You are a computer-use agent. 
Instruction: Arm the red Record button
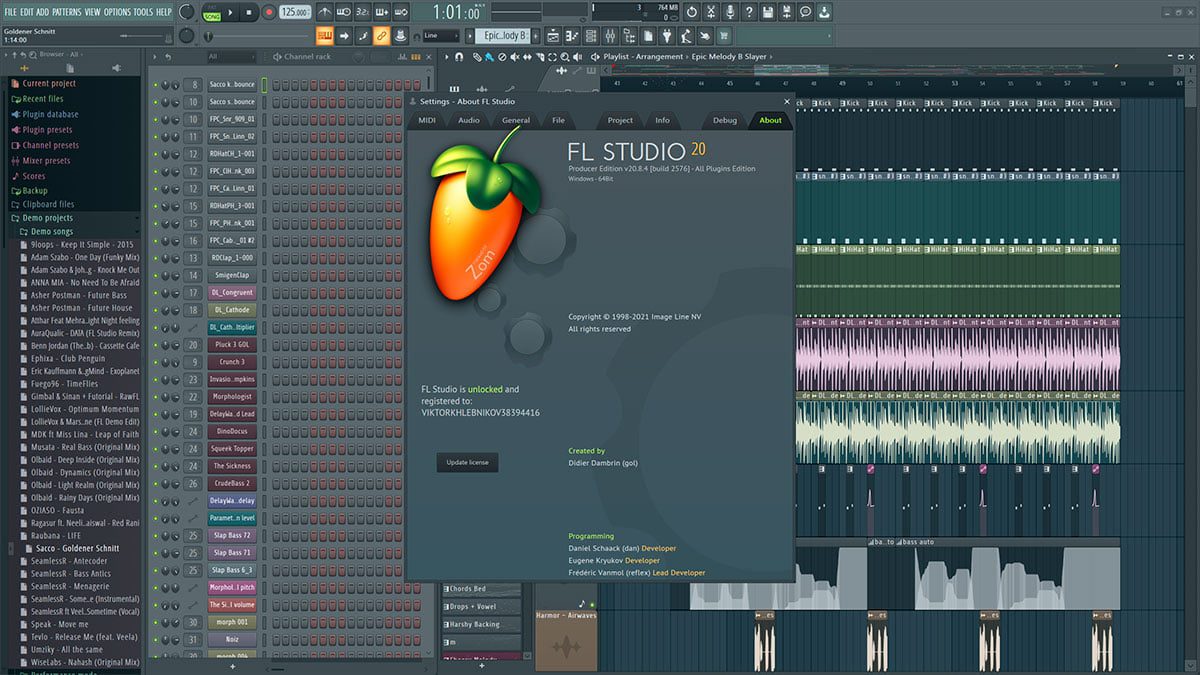tap(268, 12)
